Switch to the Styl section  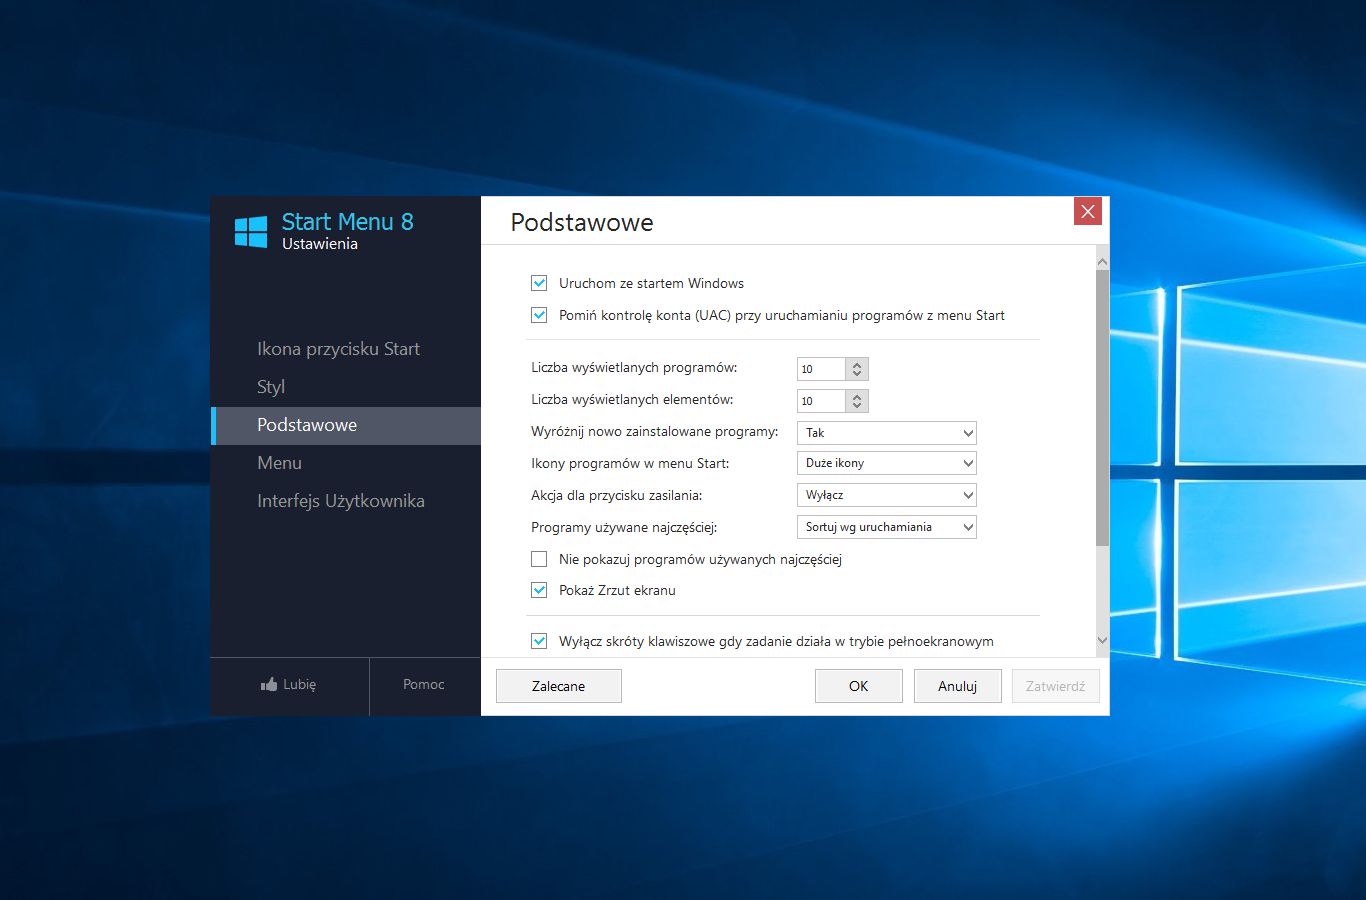pos(346,387)
